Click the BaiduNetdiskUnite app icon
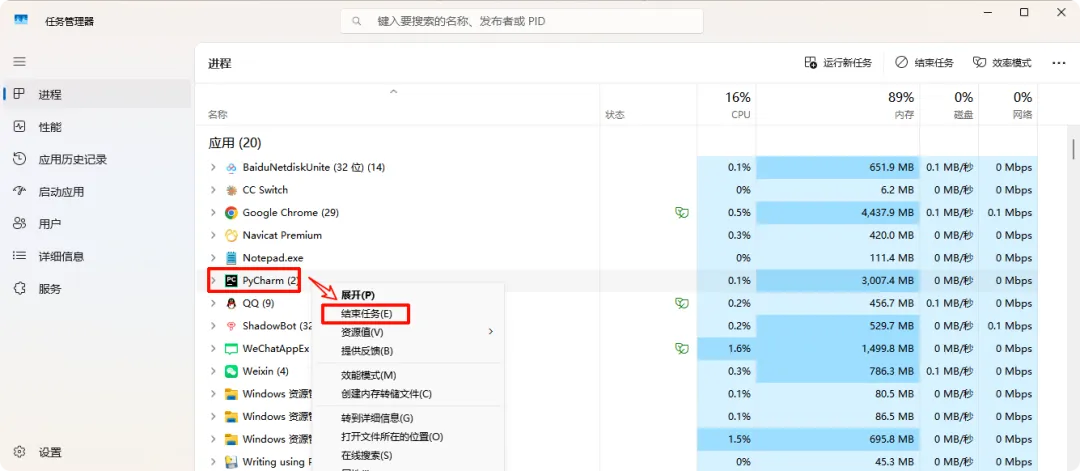The width and height of the screenshot is (1080, 471). [x=231, y=167]
